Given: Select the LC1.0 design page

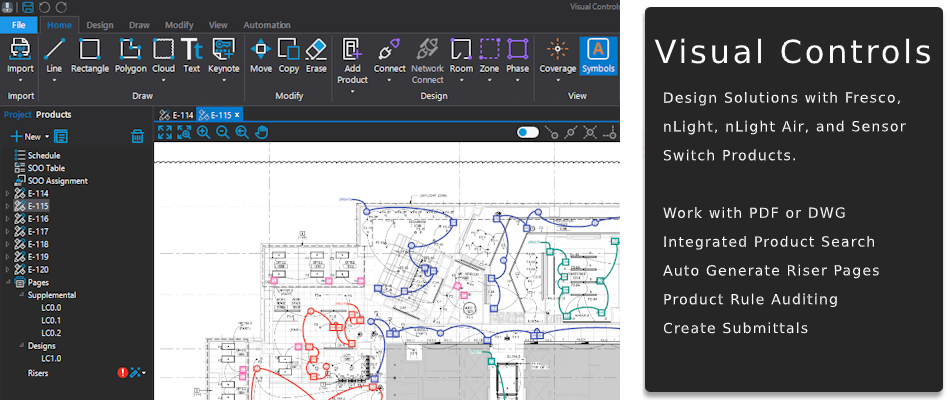Looking at the screenshot, I should click(51, 359).
